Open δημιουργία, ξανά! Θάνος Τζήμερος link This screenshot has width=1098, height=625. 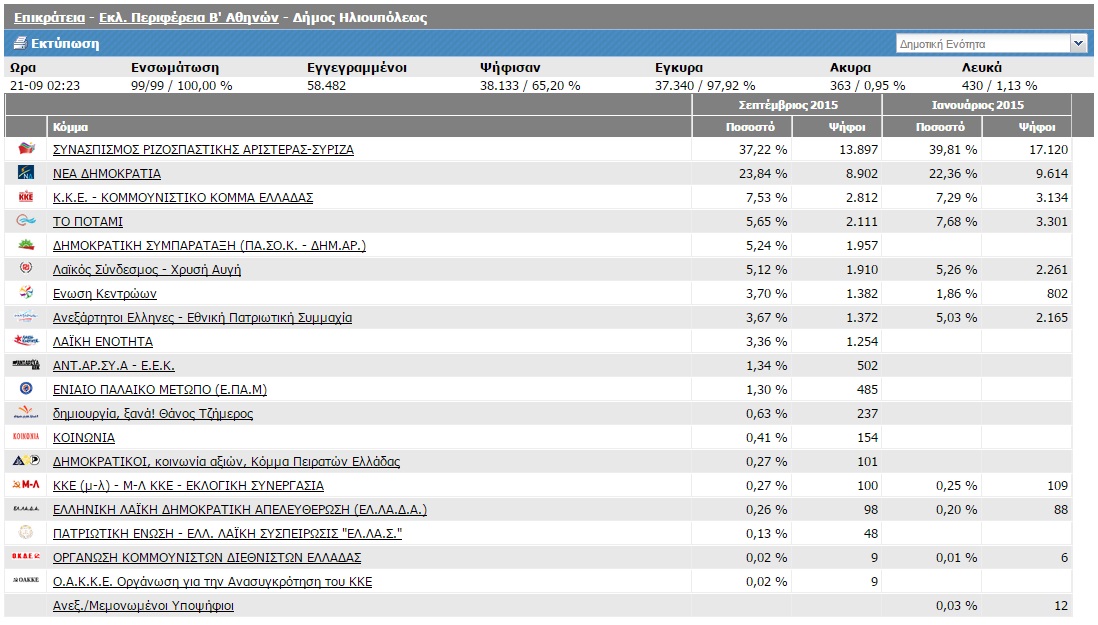click(x=153, y=414)
